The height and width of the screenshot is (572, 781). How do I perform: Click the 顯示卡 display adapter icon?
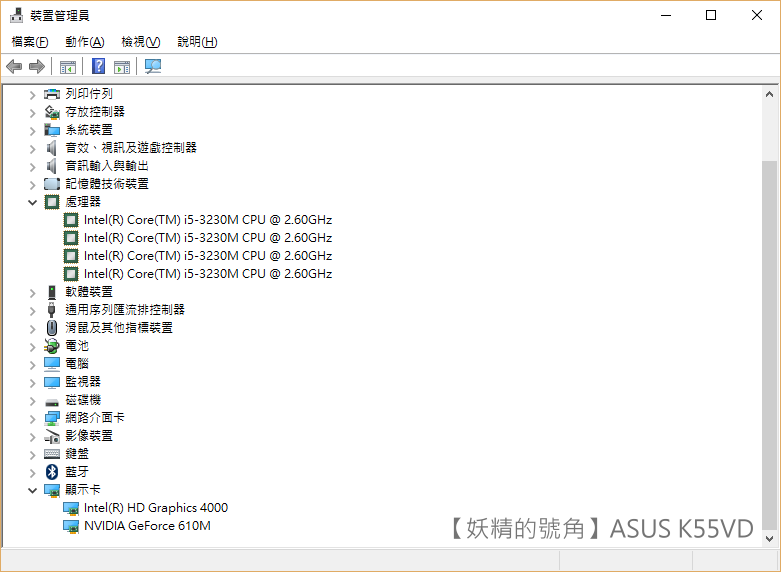(52, 490)
